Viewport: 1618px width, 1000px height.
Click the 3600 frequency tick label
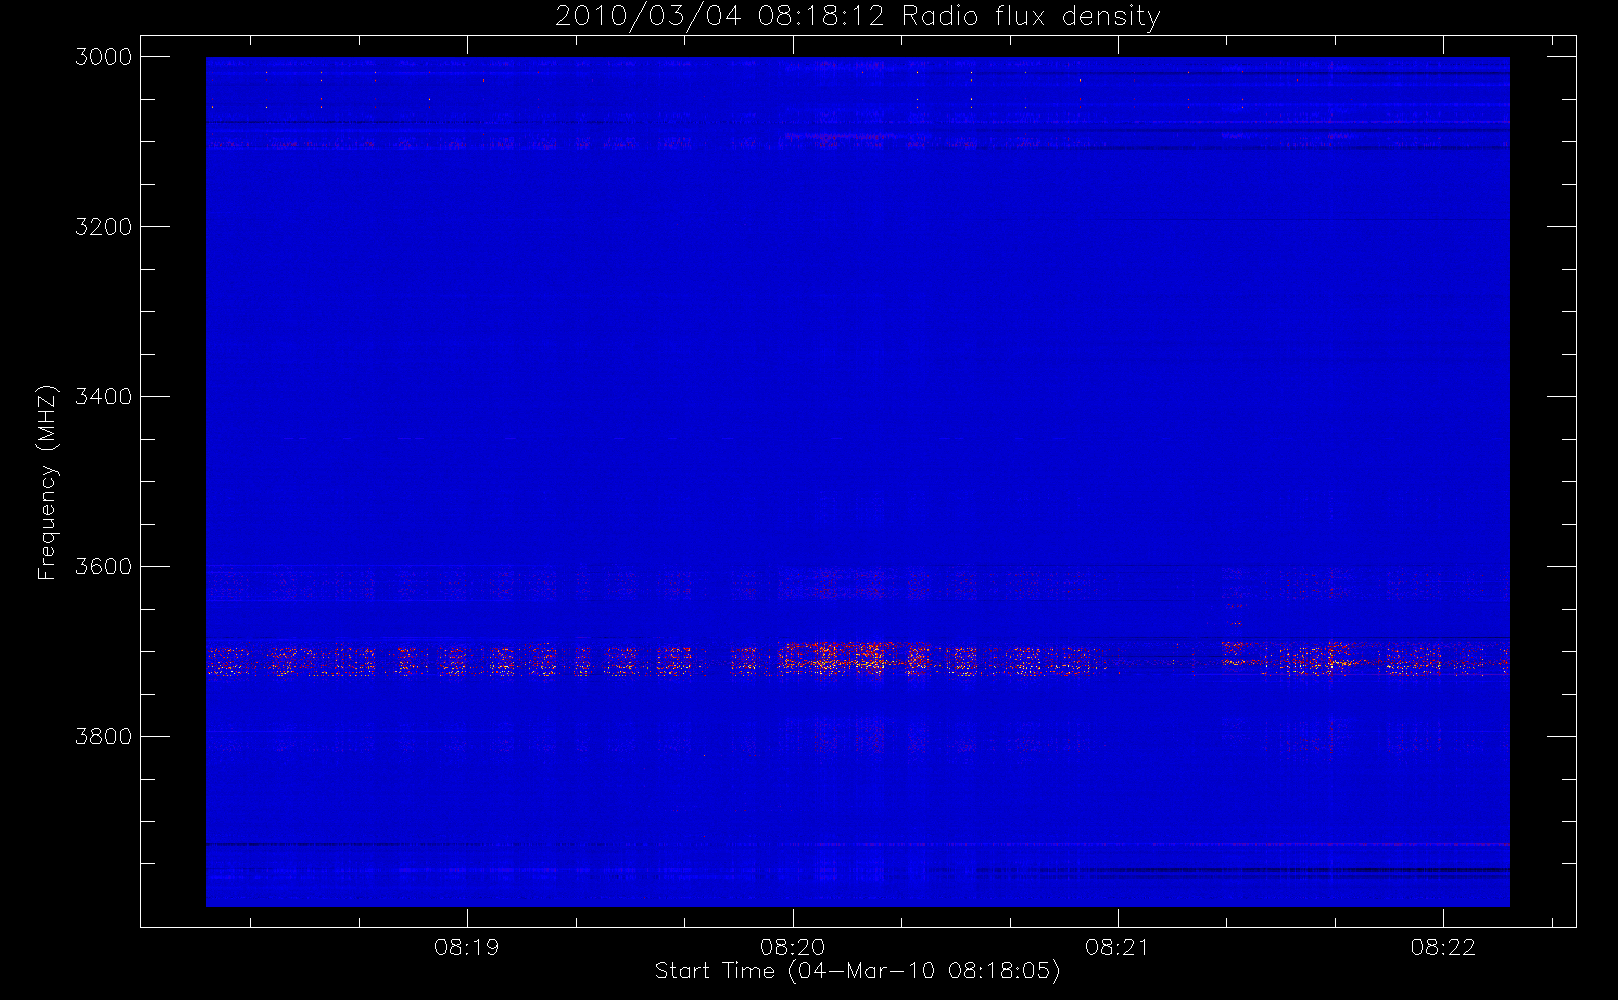tap(104, 567)
